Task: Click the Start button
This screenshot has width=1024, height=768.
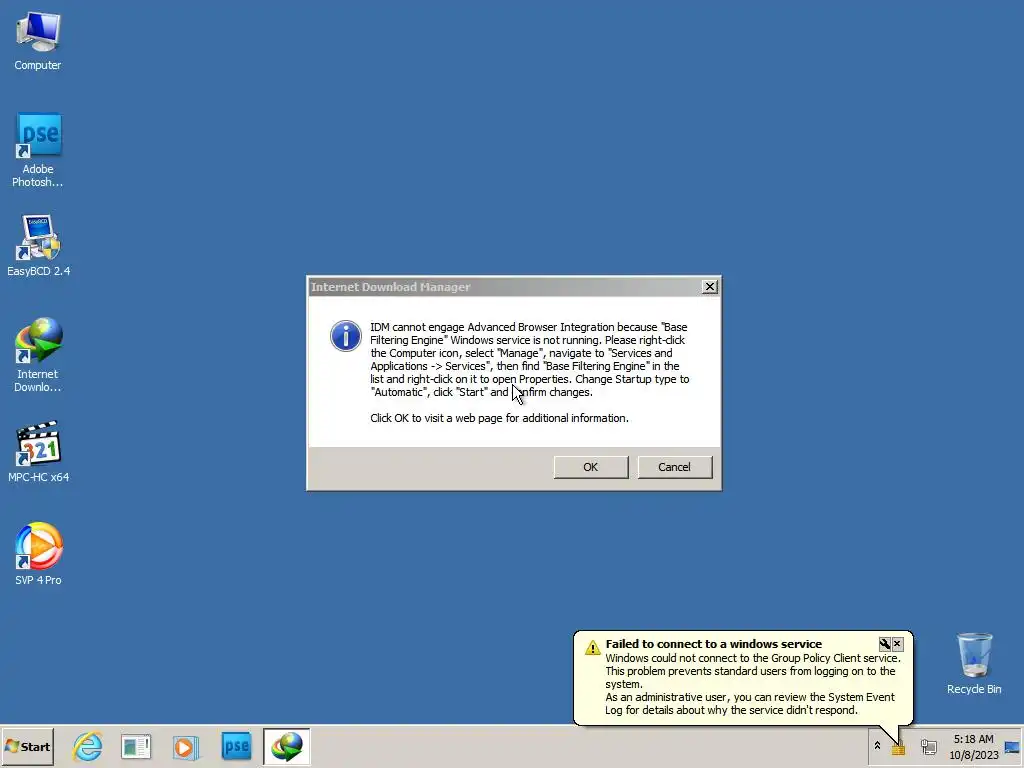Action: 27,746
